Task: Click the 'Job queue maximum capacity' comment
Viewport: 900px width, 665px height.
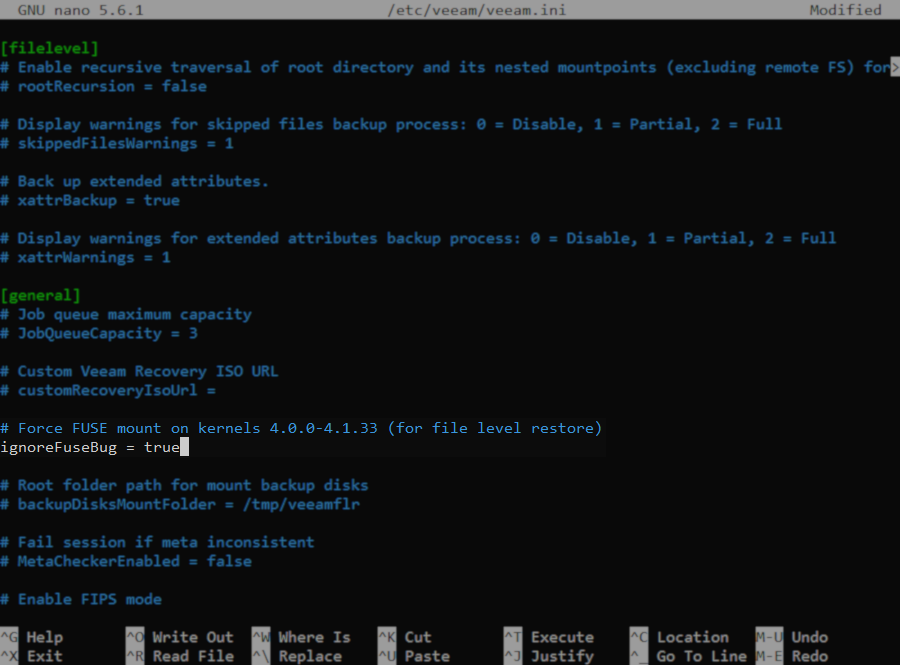Action: click(126, 314)
